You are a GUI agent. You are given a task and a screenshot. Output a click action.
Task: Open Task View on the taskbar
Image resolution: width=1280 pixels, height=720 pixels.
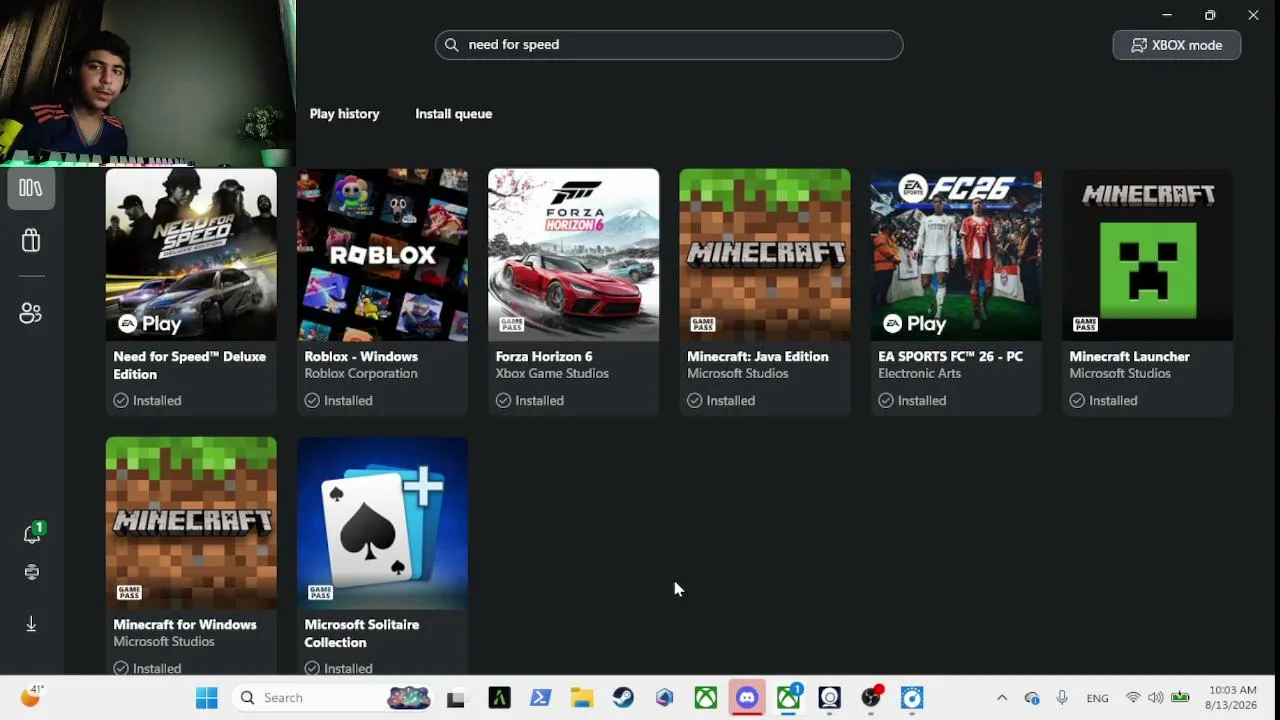pyautogui.click(x=456, y=698)
